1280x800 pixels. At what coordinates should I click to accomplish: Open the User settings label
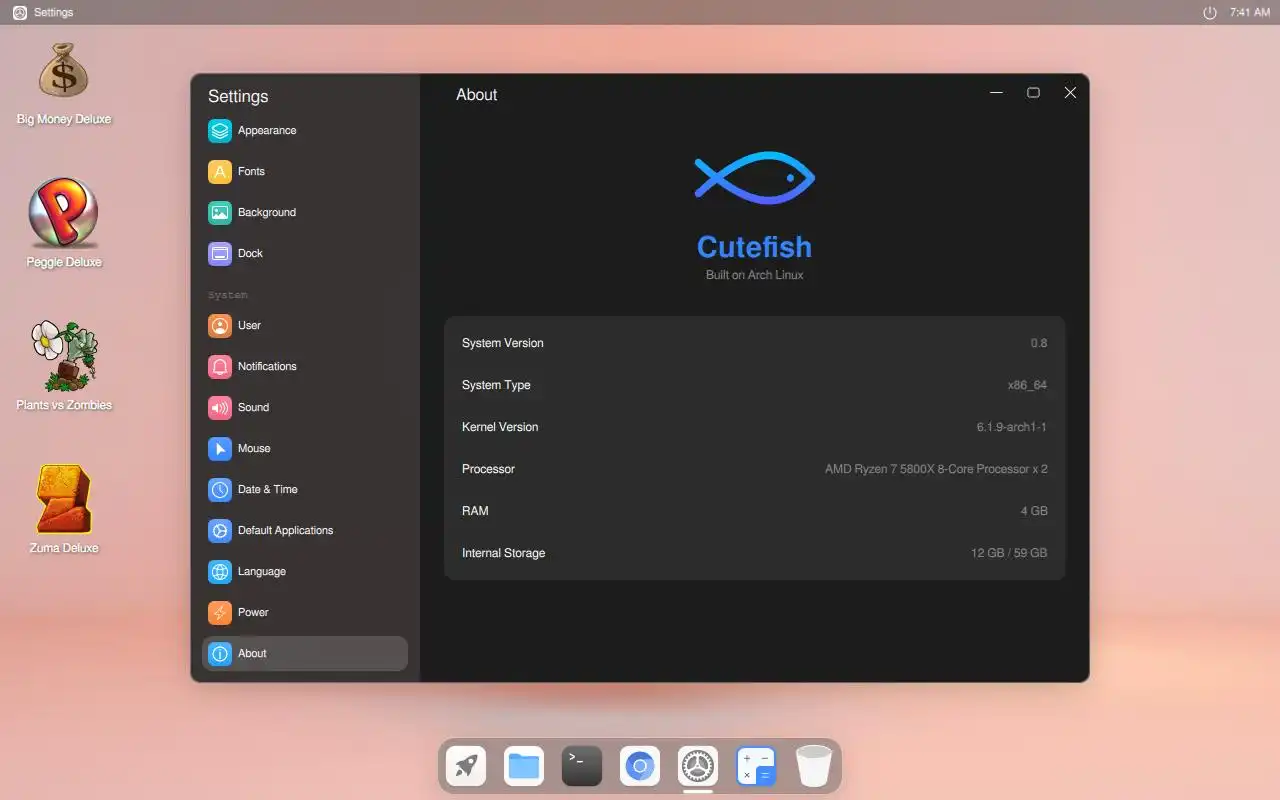pyautogui.click(x=249, y=326)
